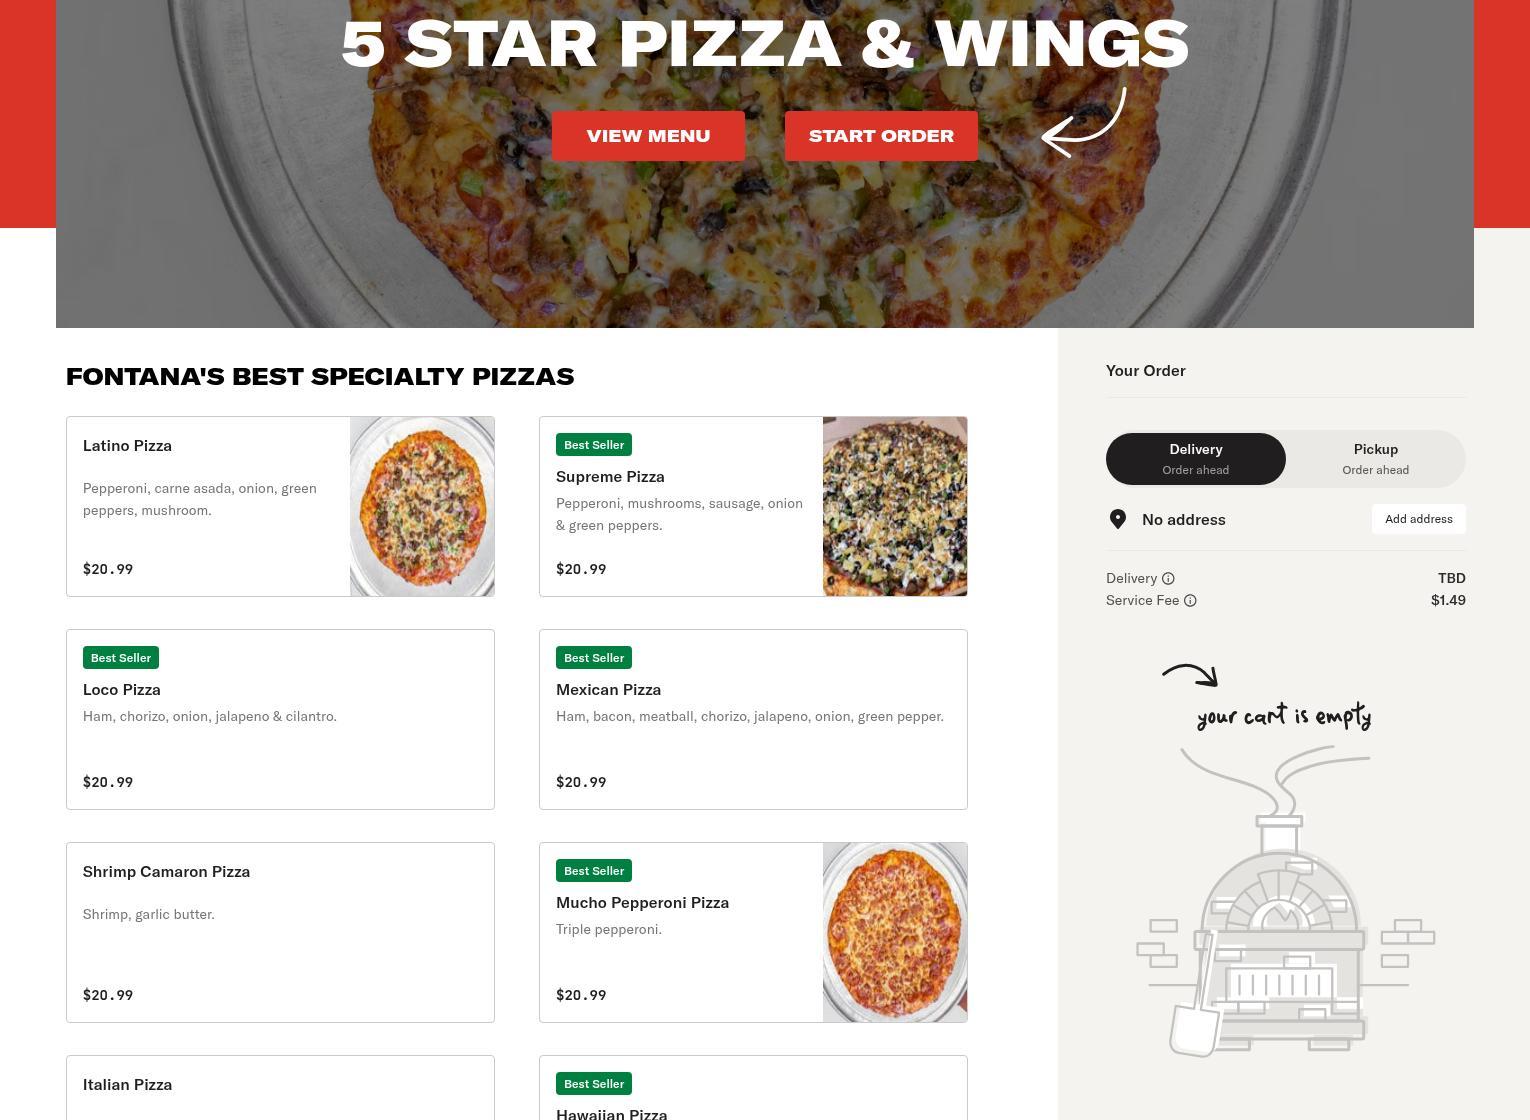Image resolution: width=1530 pixels, height=1120 pixels.
Task: Select the Delivery order option
Action: (1196, 459)
